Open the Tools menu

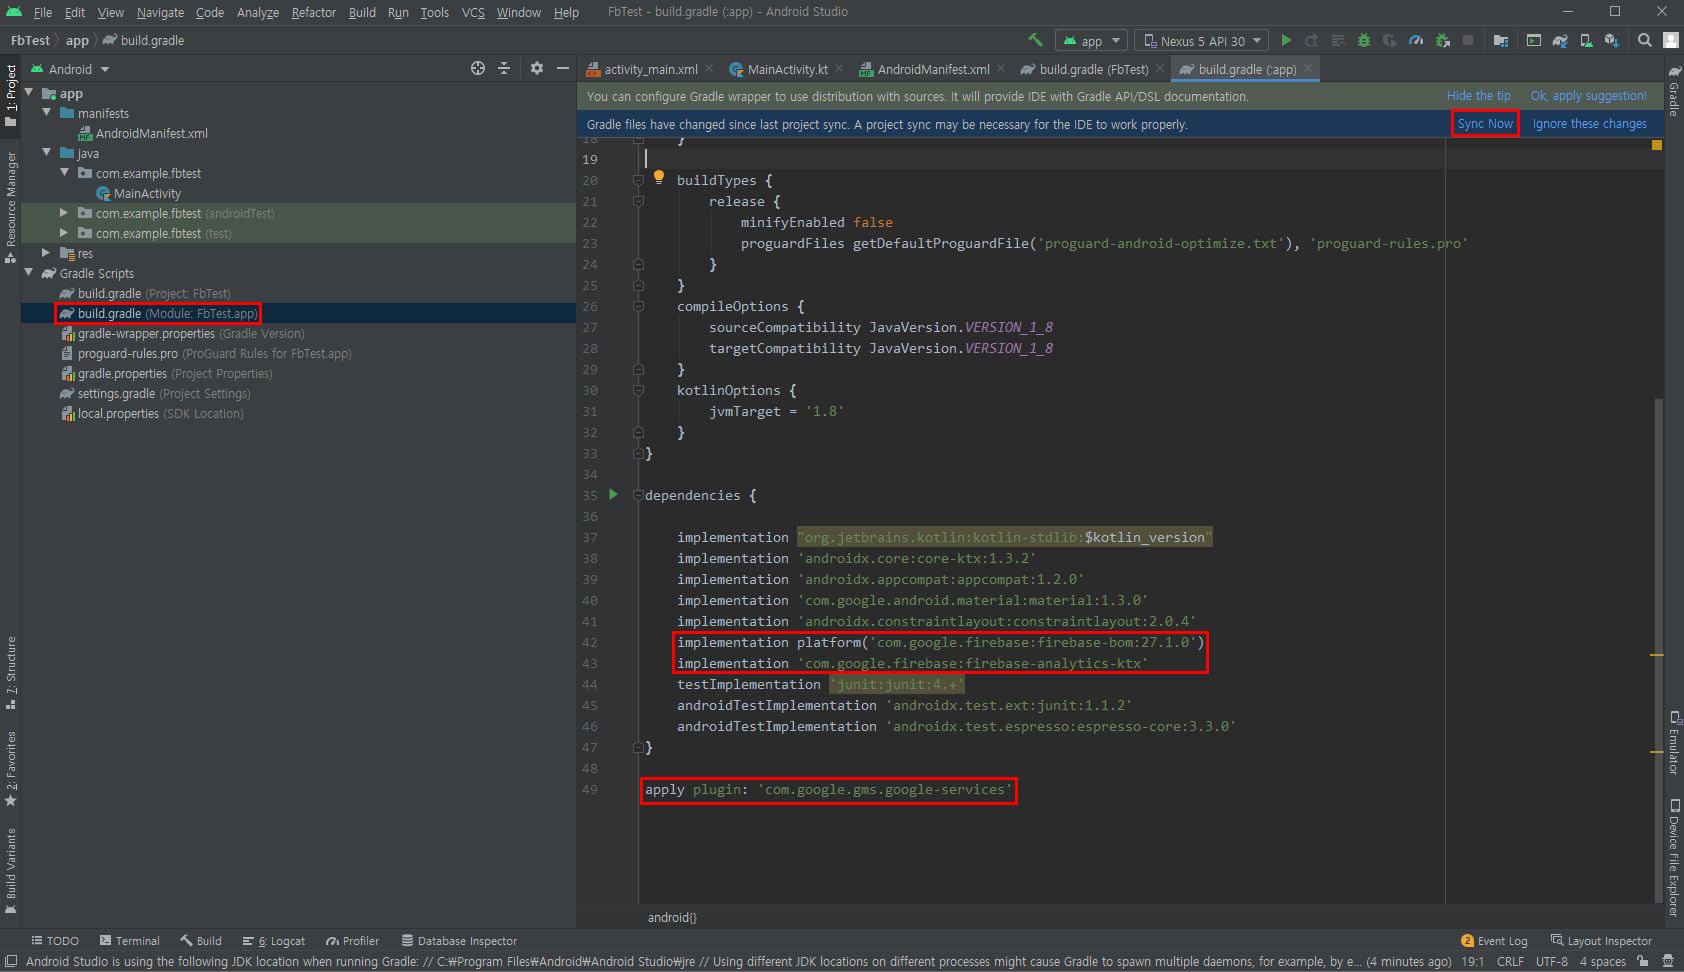click(x=434, y=12)
